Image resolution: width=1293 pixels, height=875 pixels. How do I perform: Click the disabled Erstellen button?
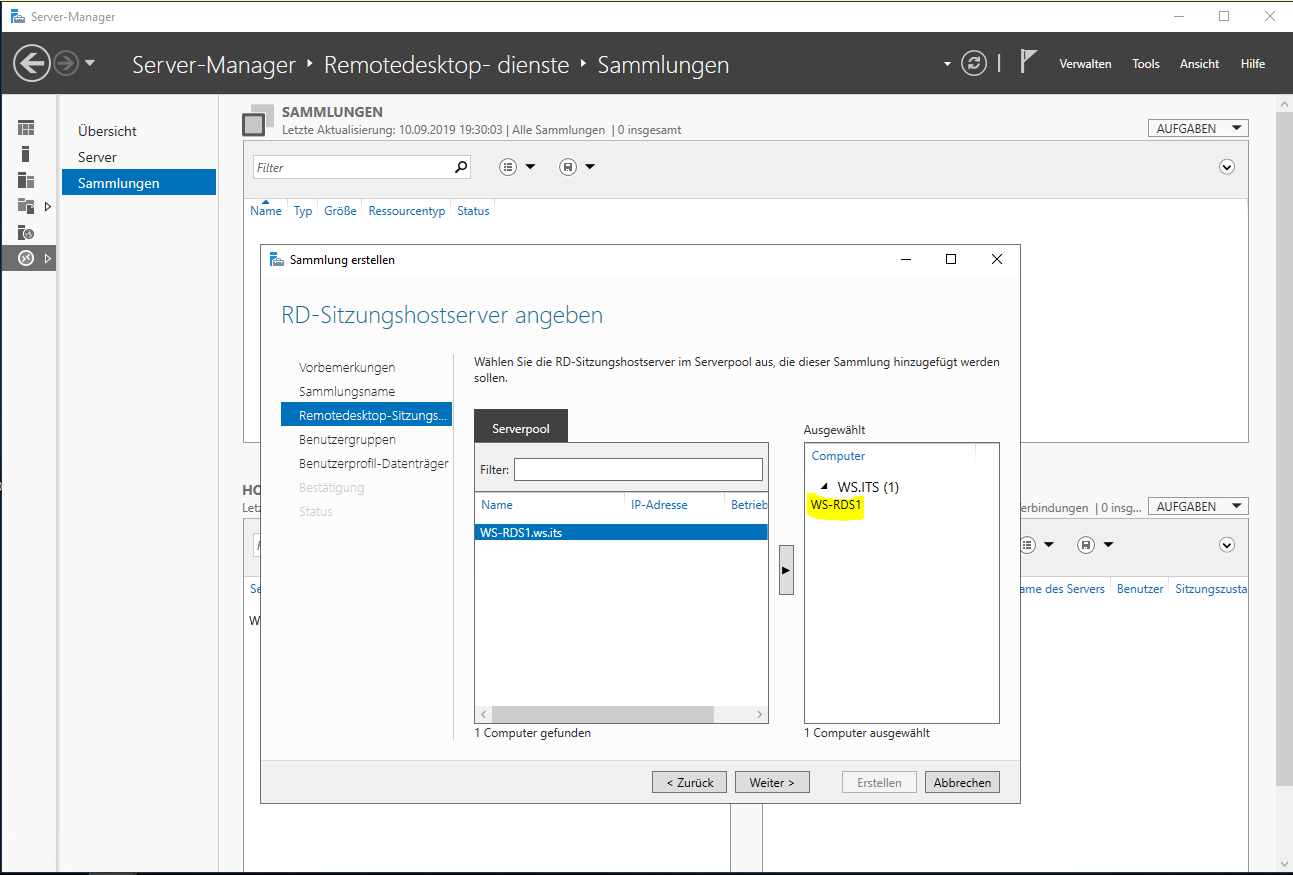(x=879, y=783)
